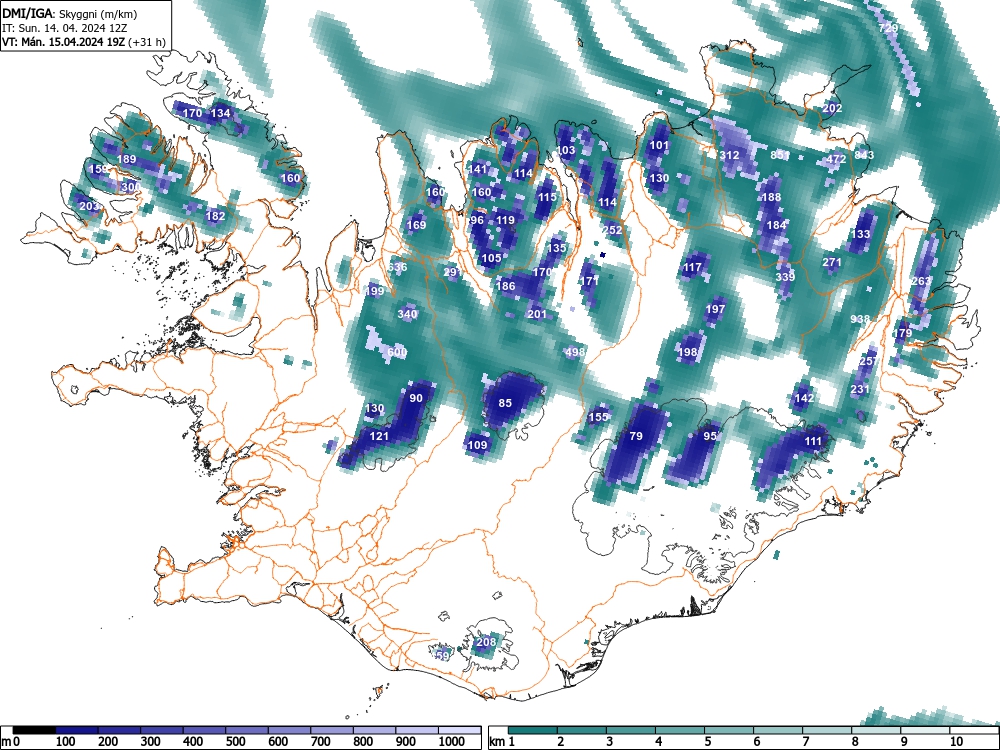Click the dark blue swatch between 100 and 200 m
This screenshot has height=750, width=1000.
(77, 730)
